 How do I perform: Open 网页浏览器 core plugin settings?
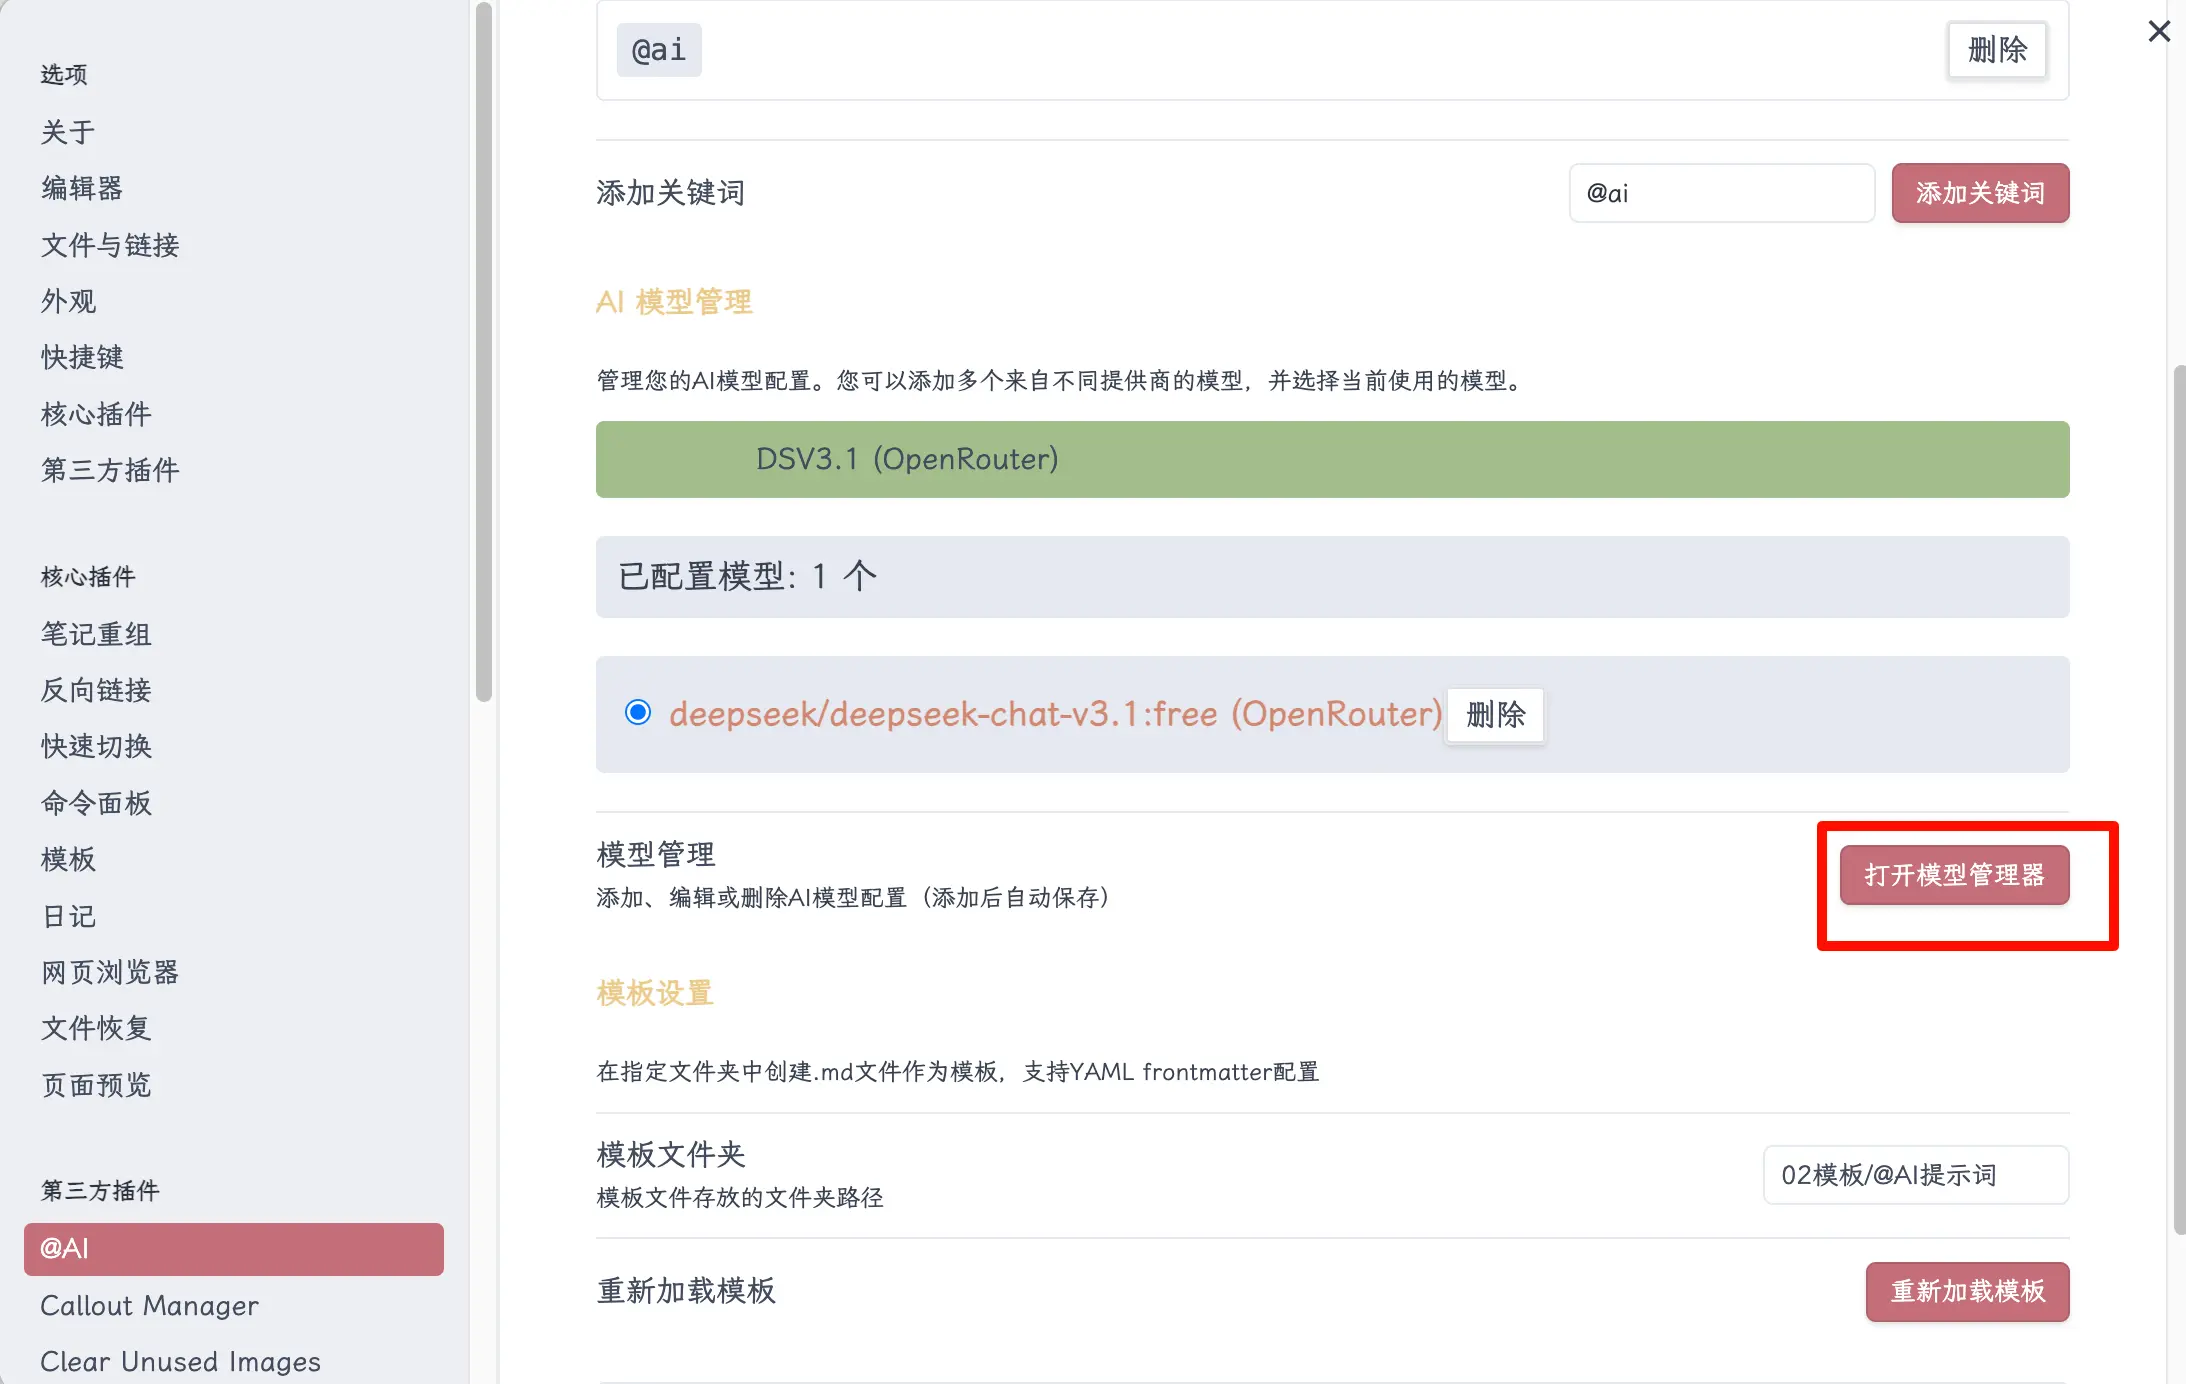tap(110, 972)
